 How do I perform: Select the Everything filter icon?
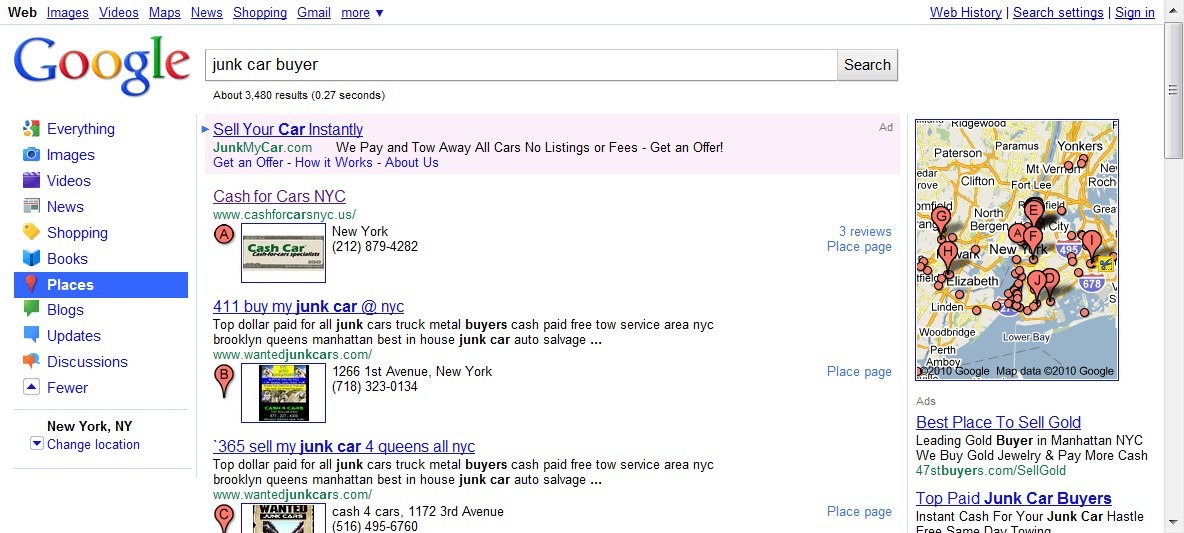(31, 129)
